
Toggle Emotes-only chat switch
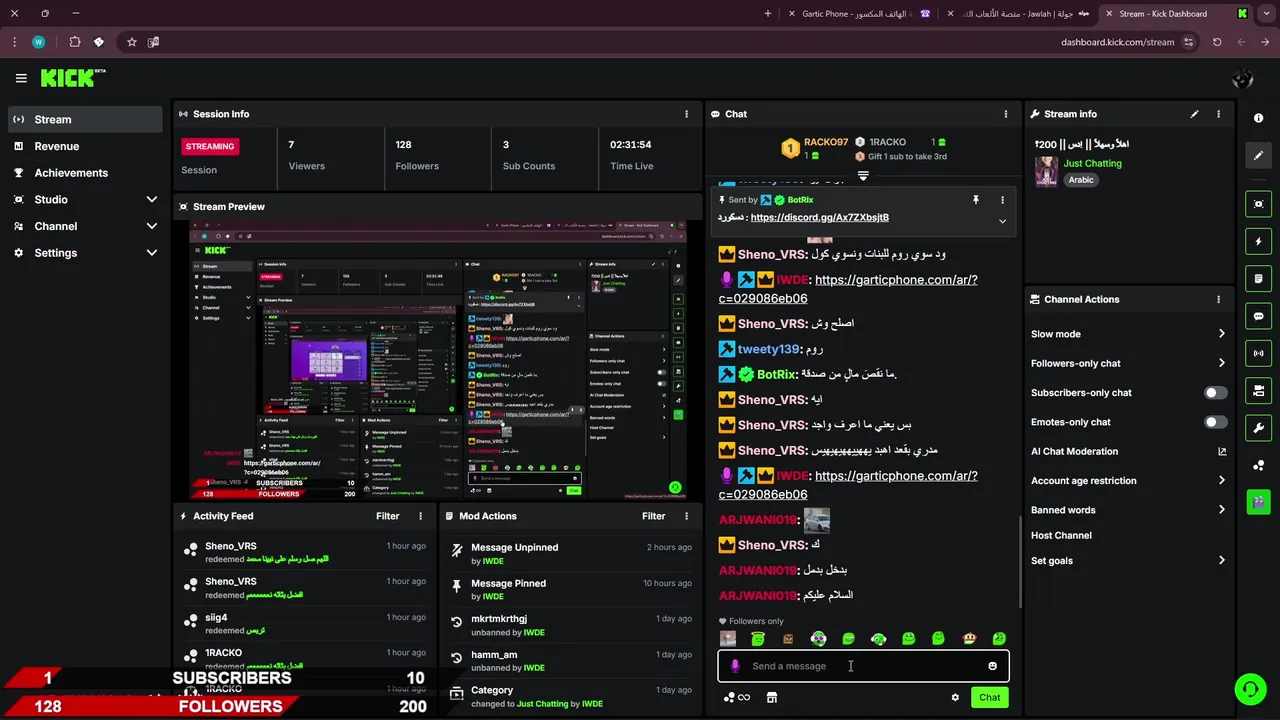pos(1215,422)
